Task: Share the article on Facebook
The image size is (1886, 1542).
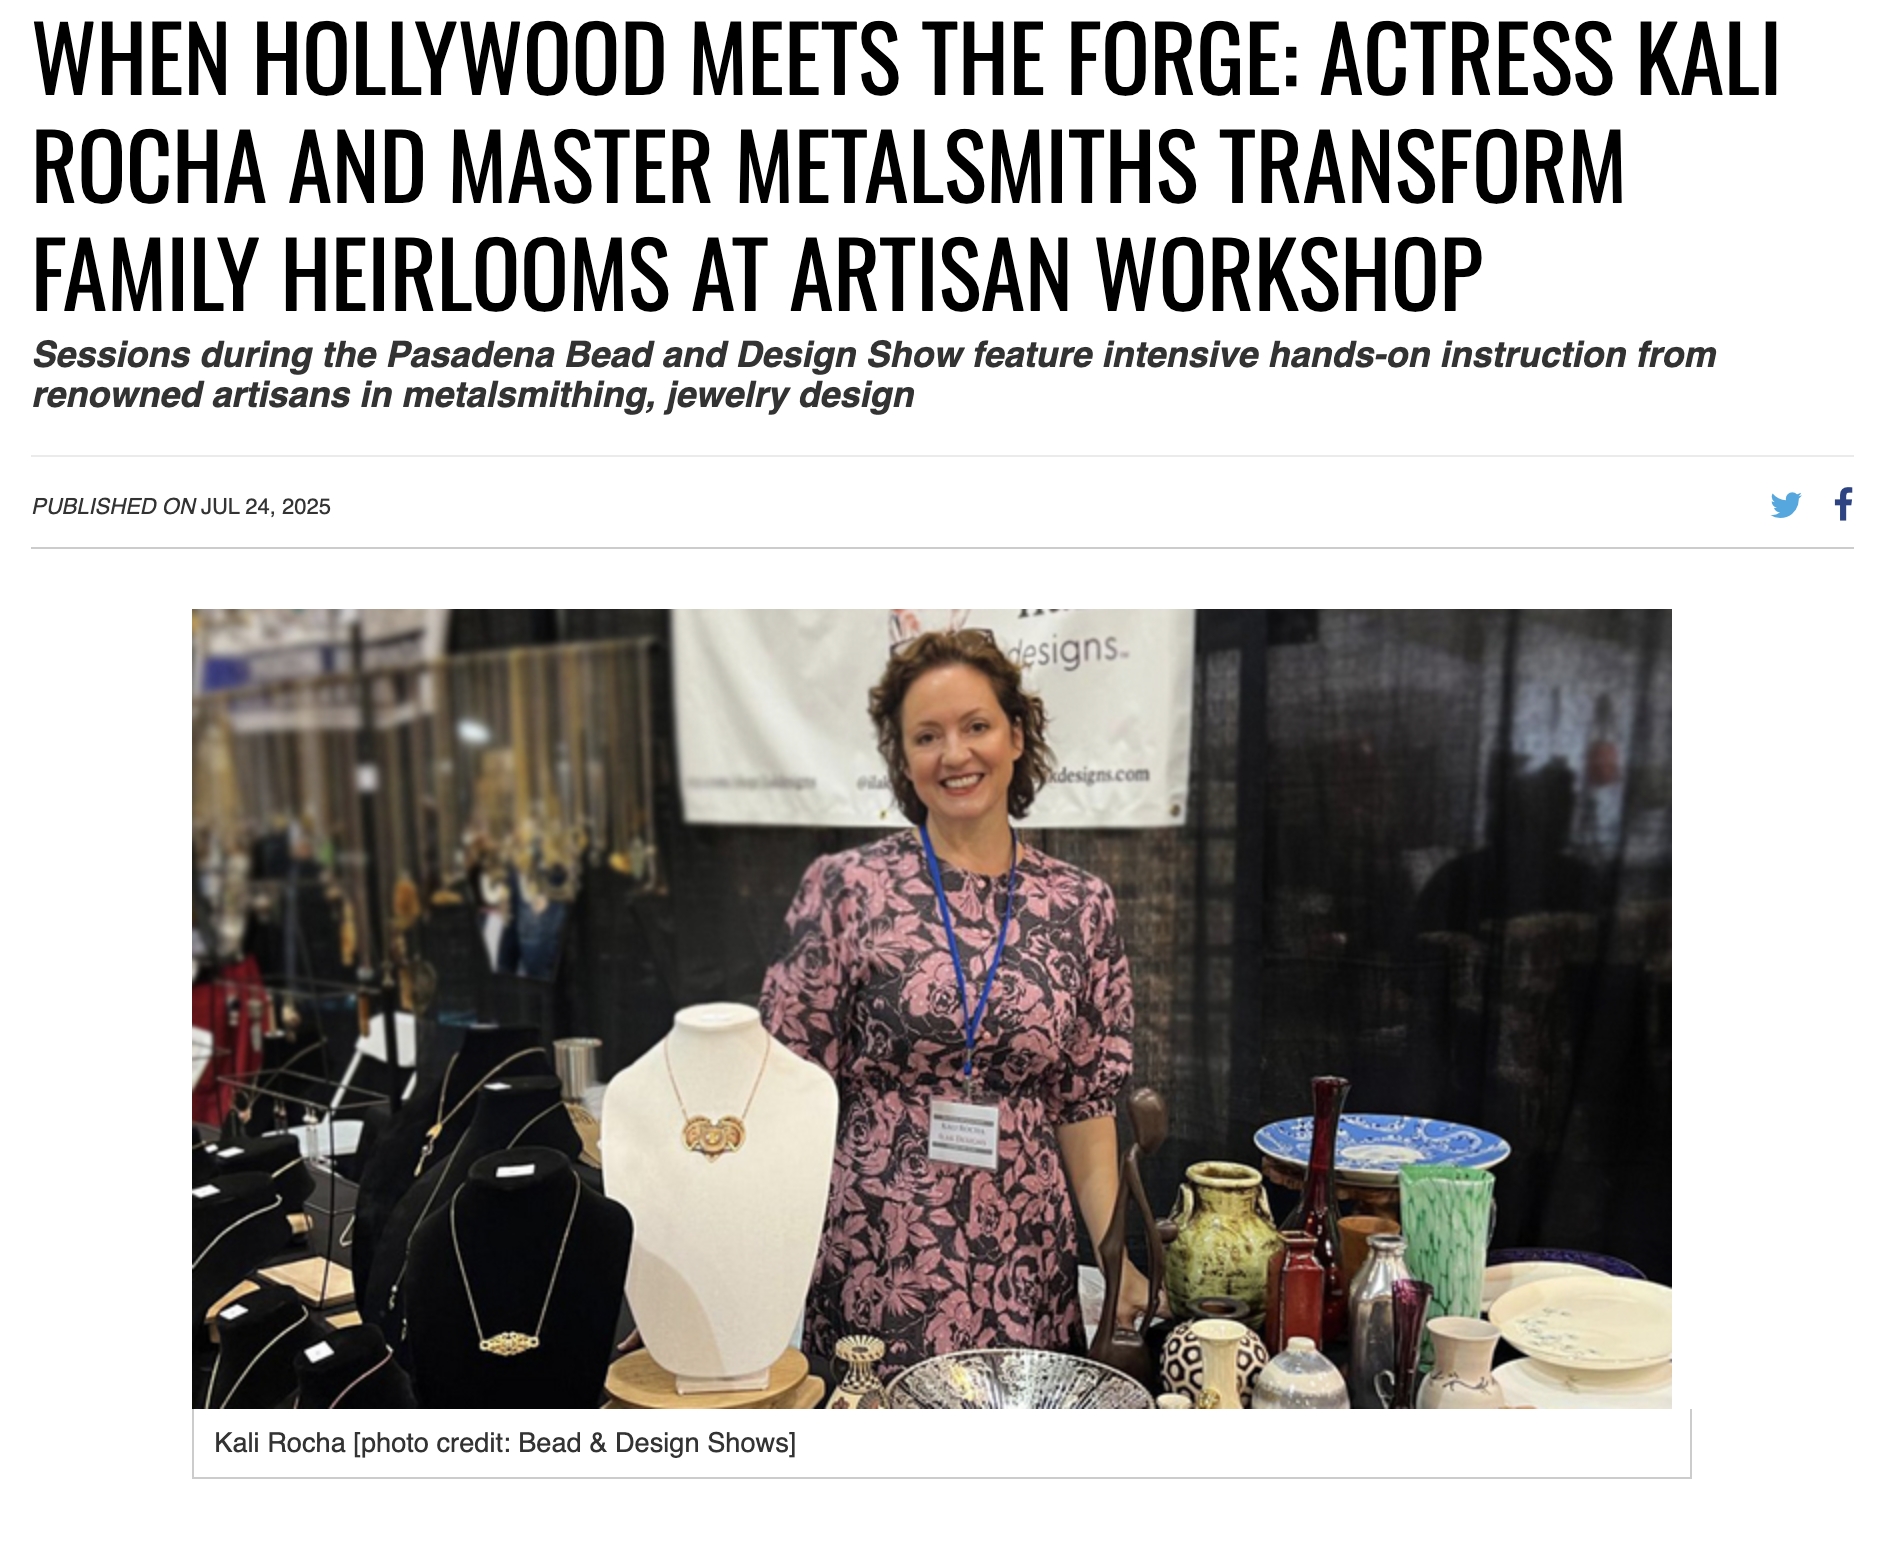Action: click(1843, 504)
